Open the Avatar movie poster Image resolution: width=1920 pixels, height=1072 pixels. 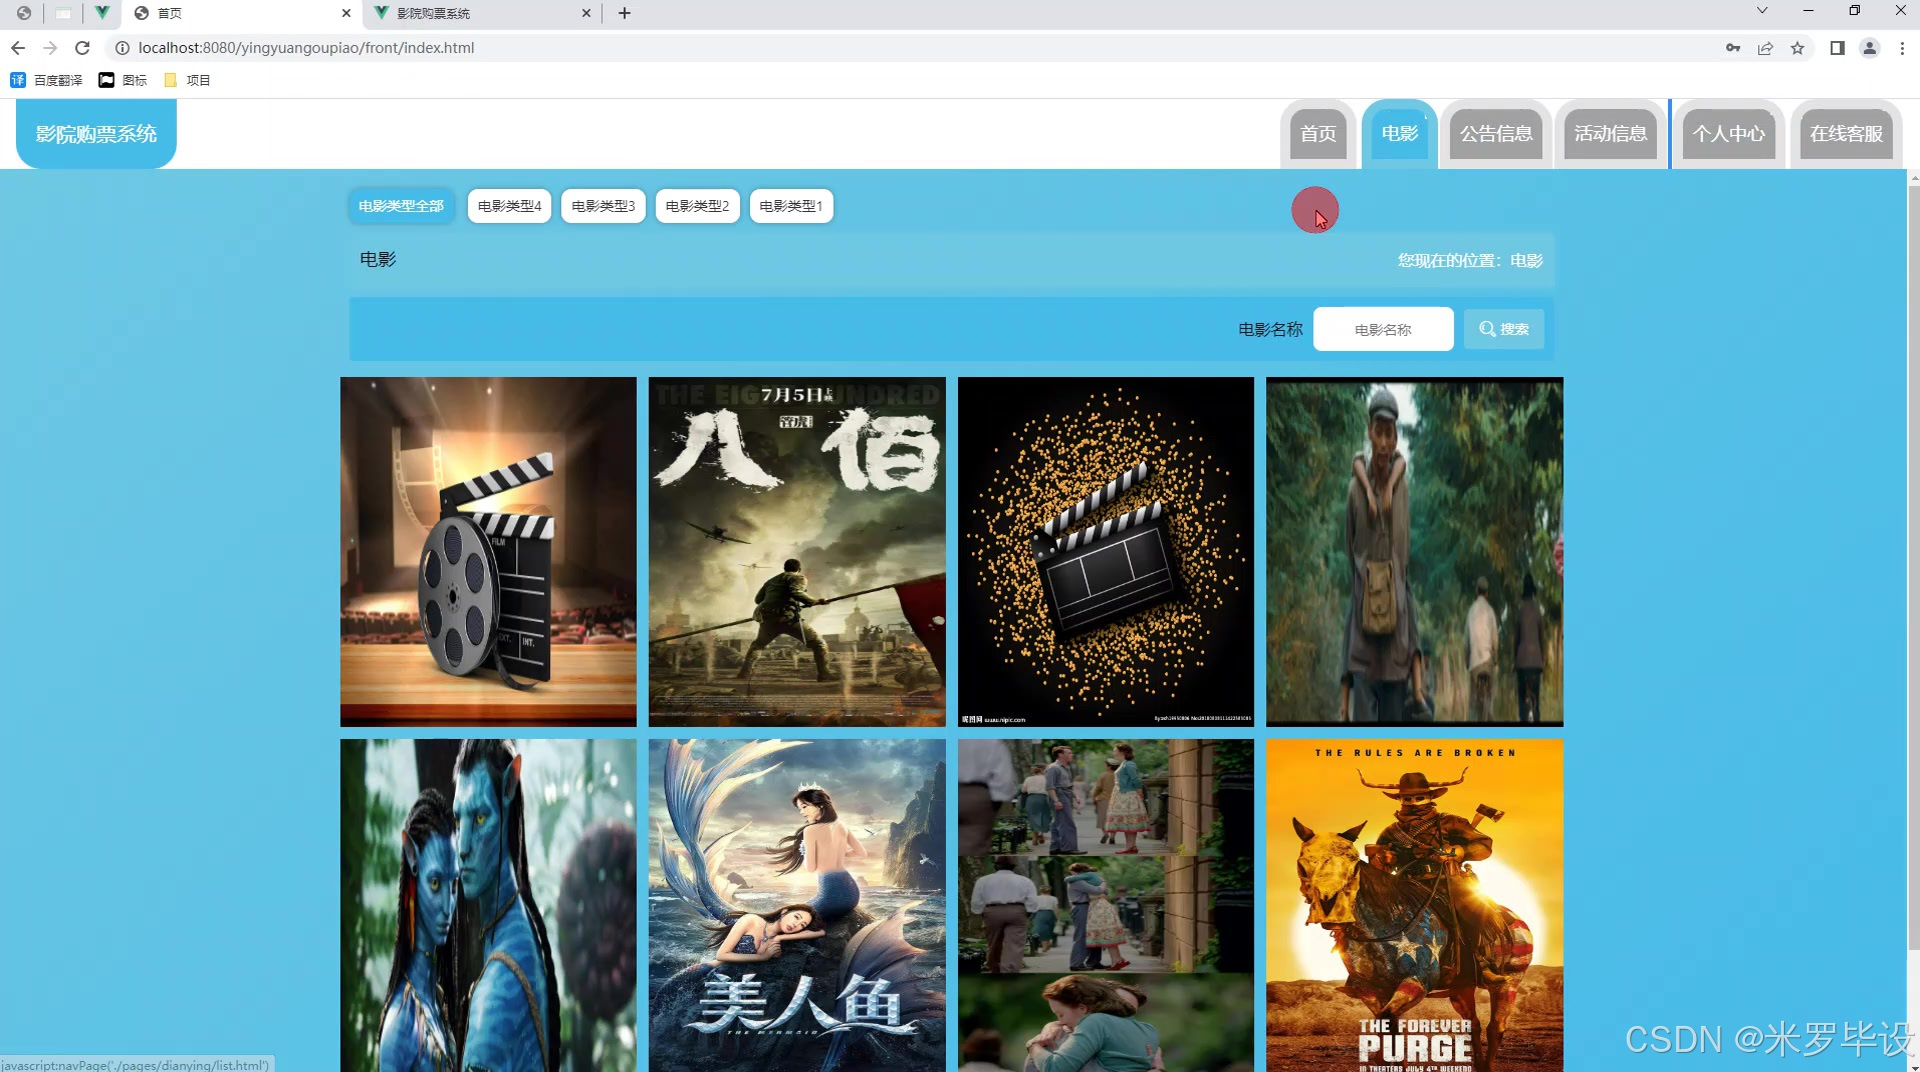pos(488,905)
